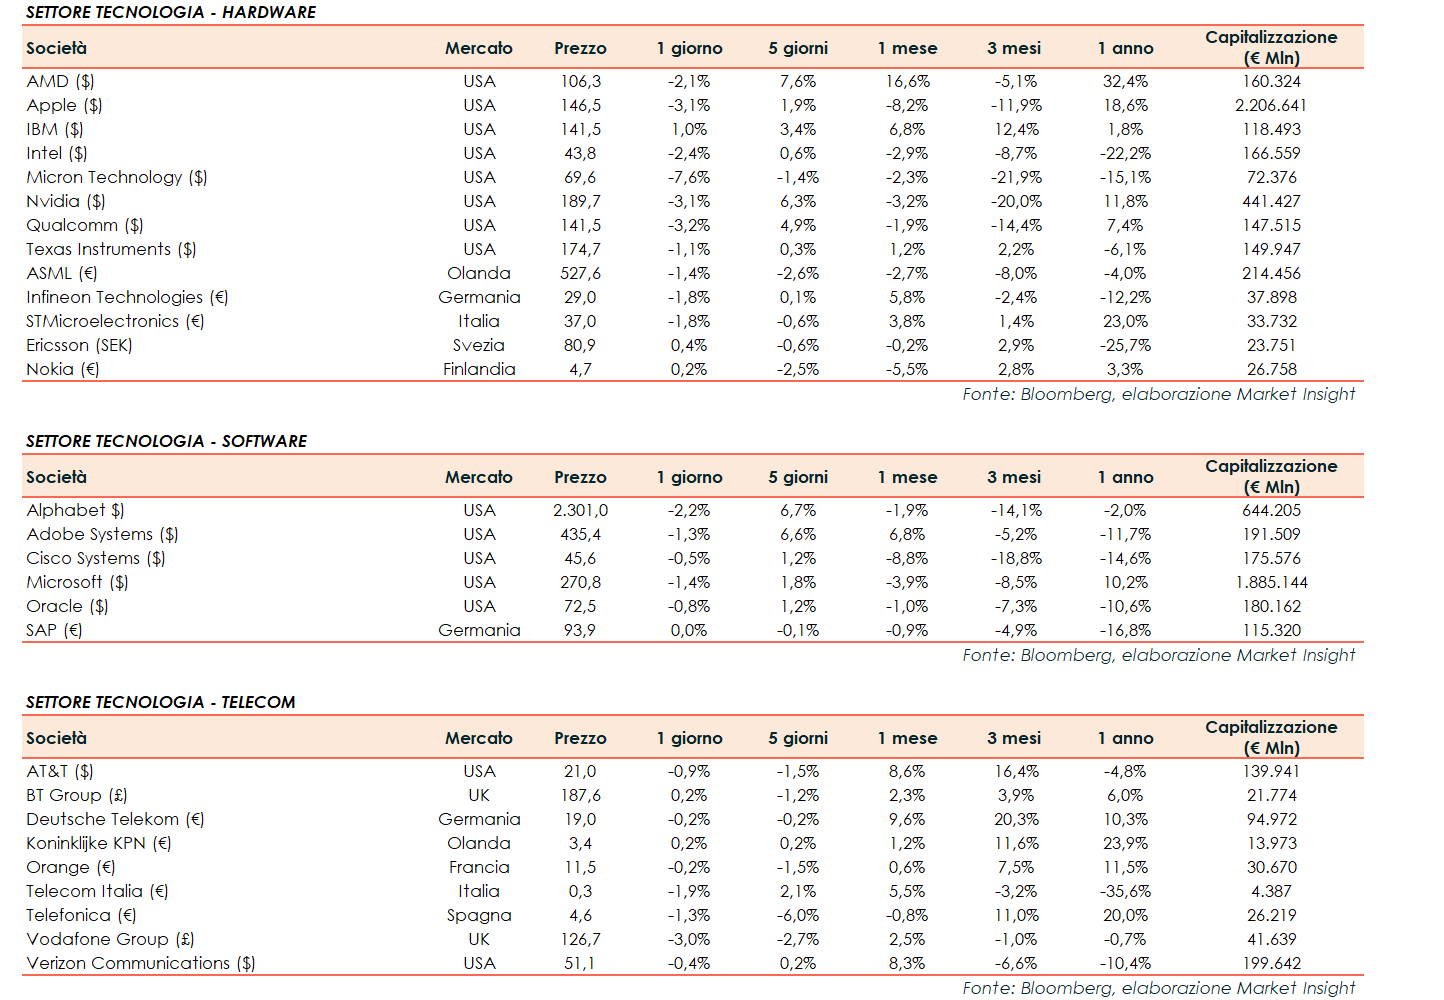Click Alphabet's capitalization value 644.205

point(1271,510)
